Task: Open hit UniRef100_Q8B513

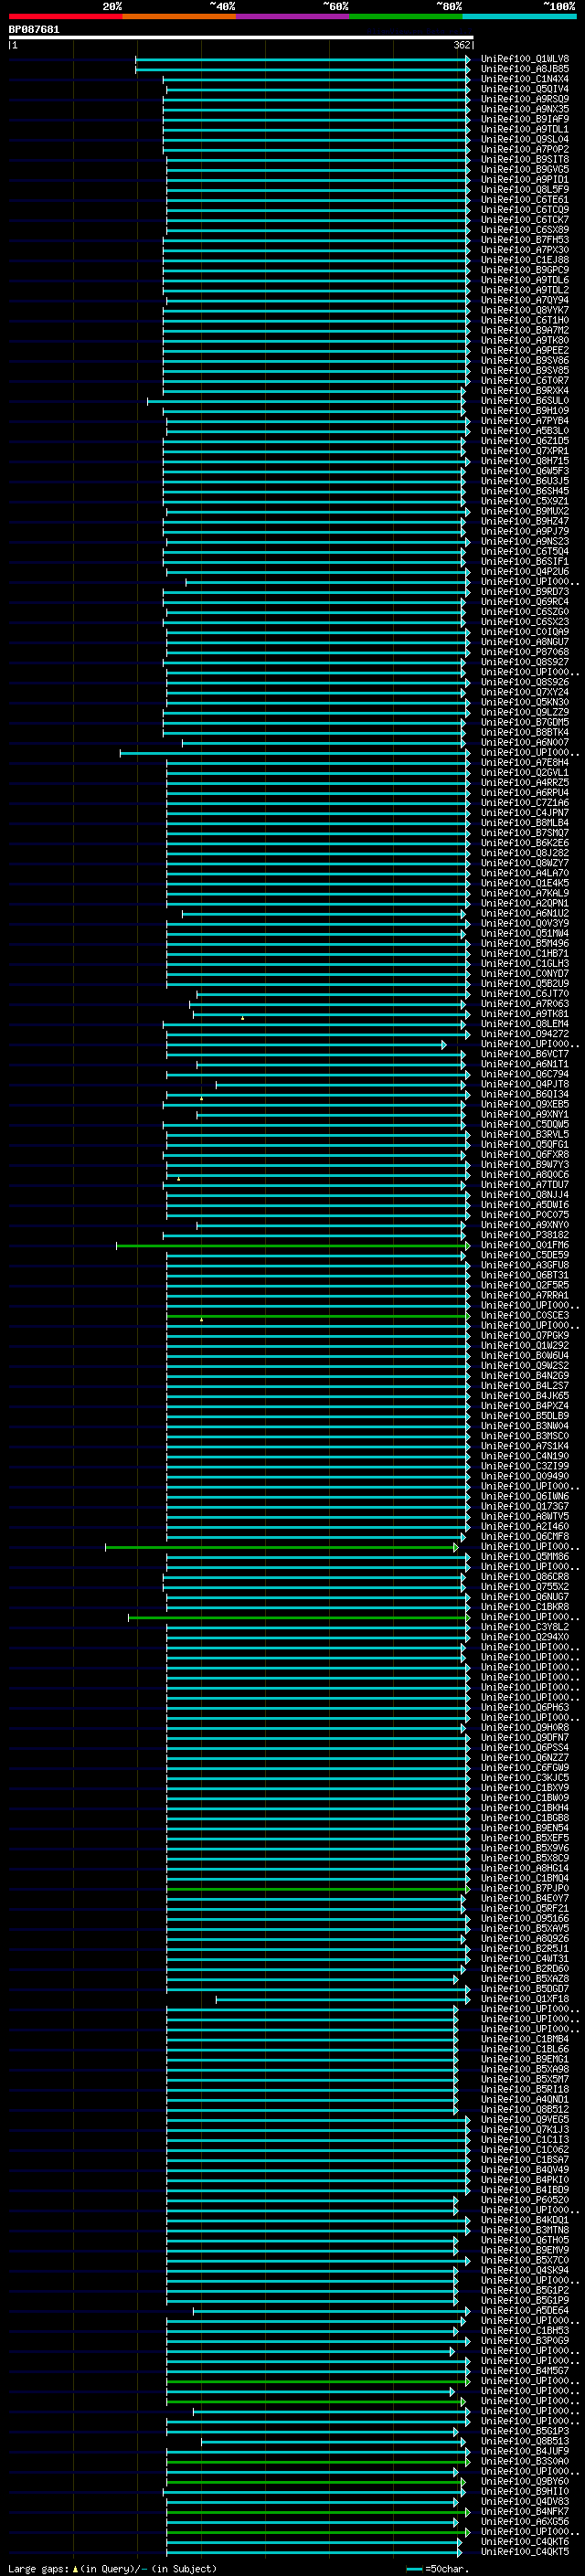Action: point(525,2441)
